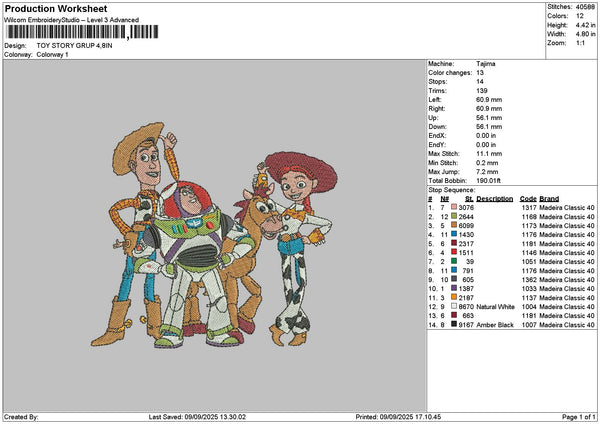Viewport: 600px width, 424px height.
Task: Pick the Natural White color swatch
Action: click(x=454, y=306)
